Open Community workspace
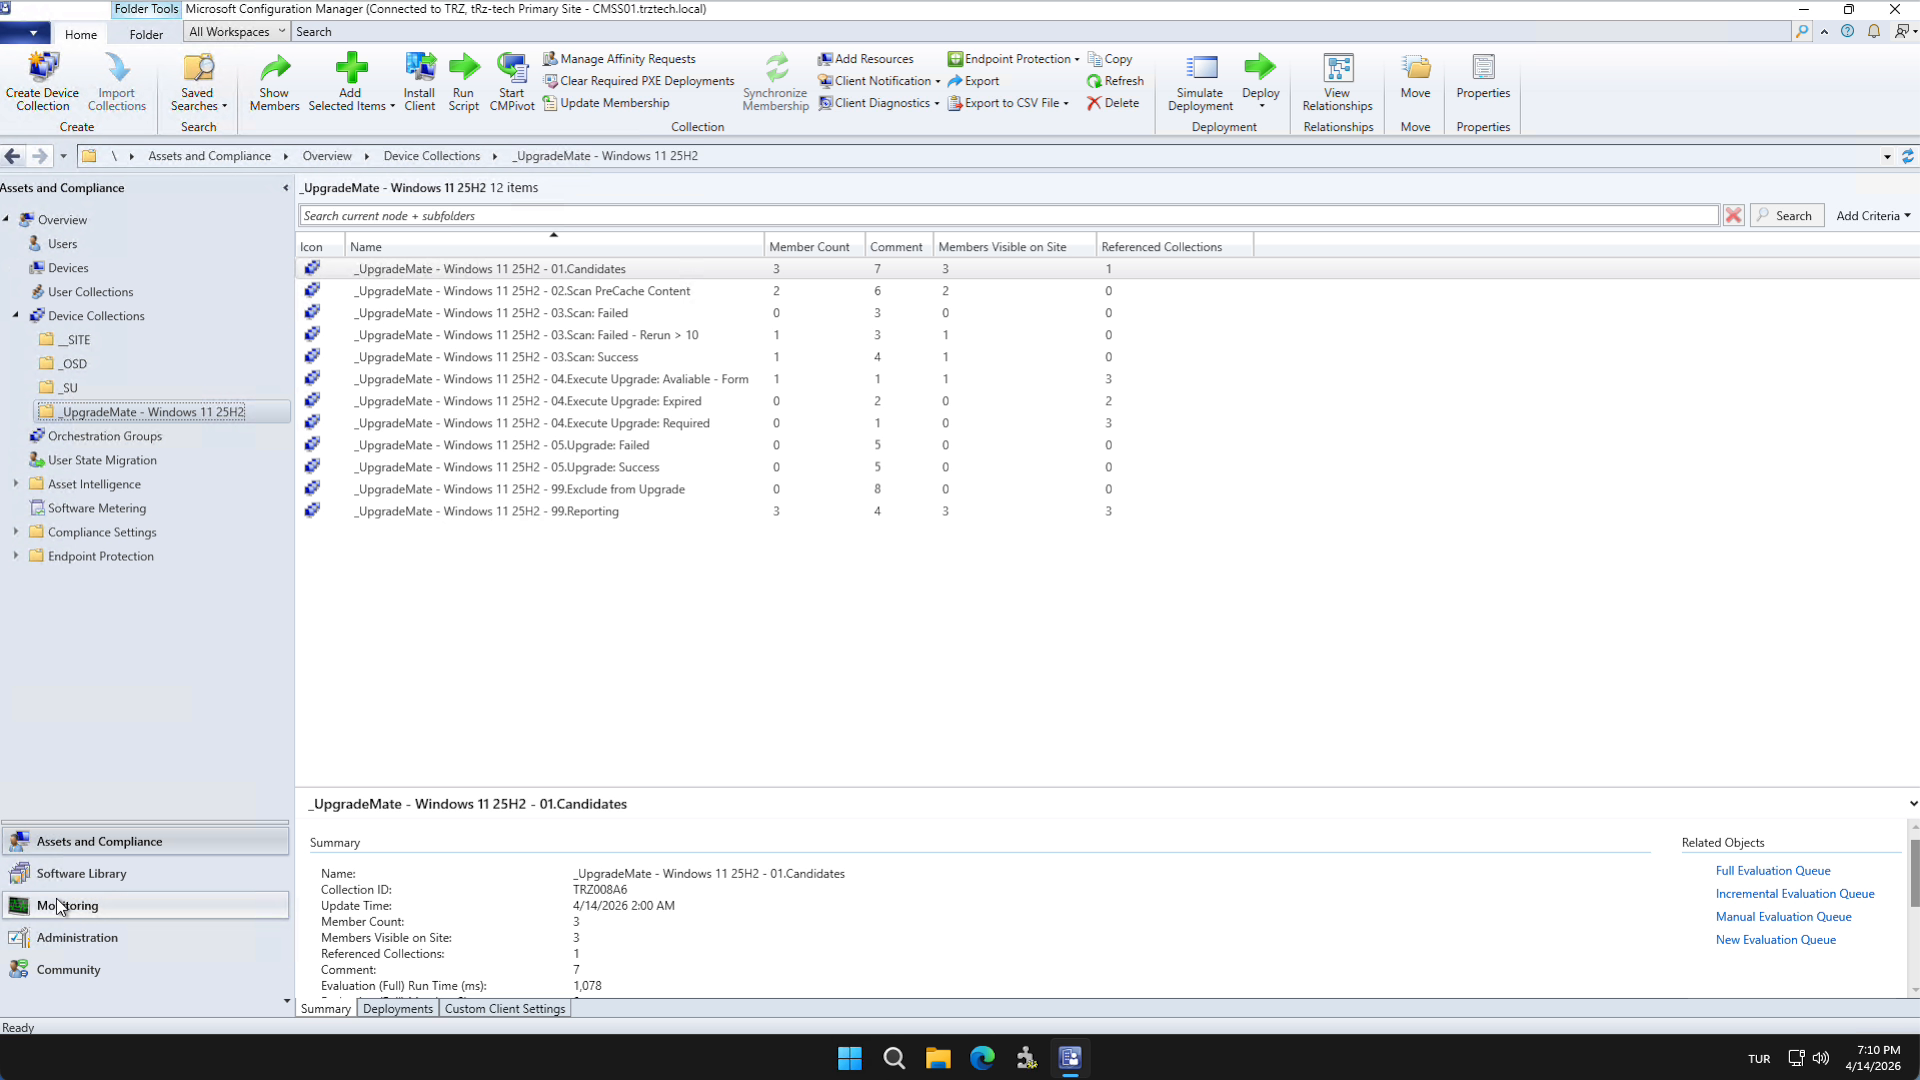Viewport: 1920px width, 1080px height. click(x=146, y=970)
